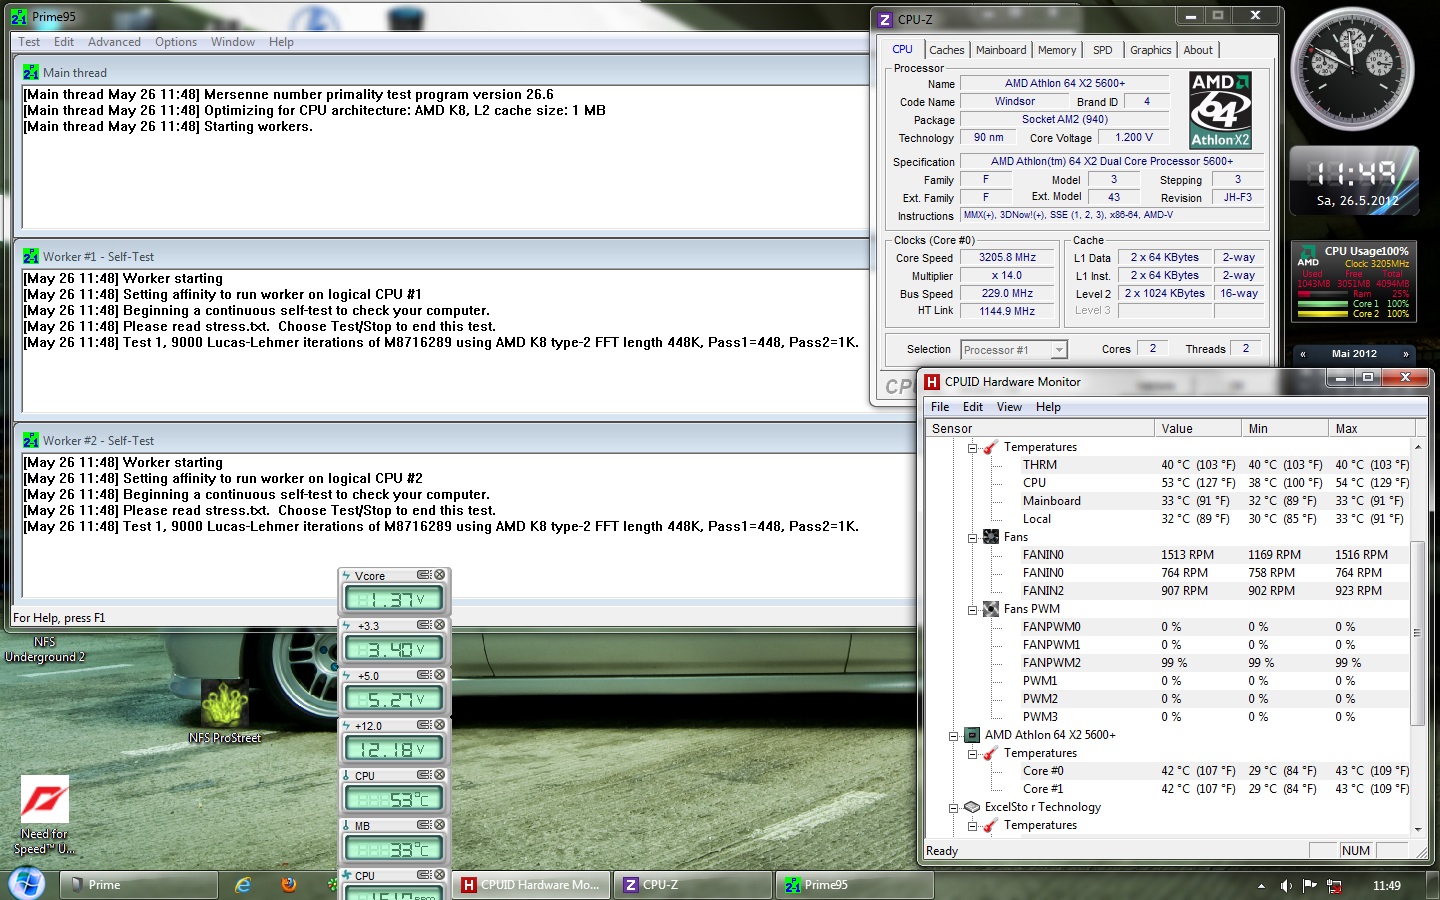Collapse the Fans node in HWMonitor

[x=972, y=538]
